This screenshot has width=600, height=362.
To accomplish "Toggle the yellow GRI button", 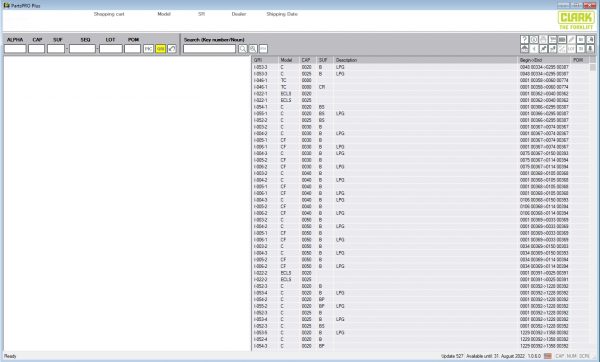I will pos(161,49).
